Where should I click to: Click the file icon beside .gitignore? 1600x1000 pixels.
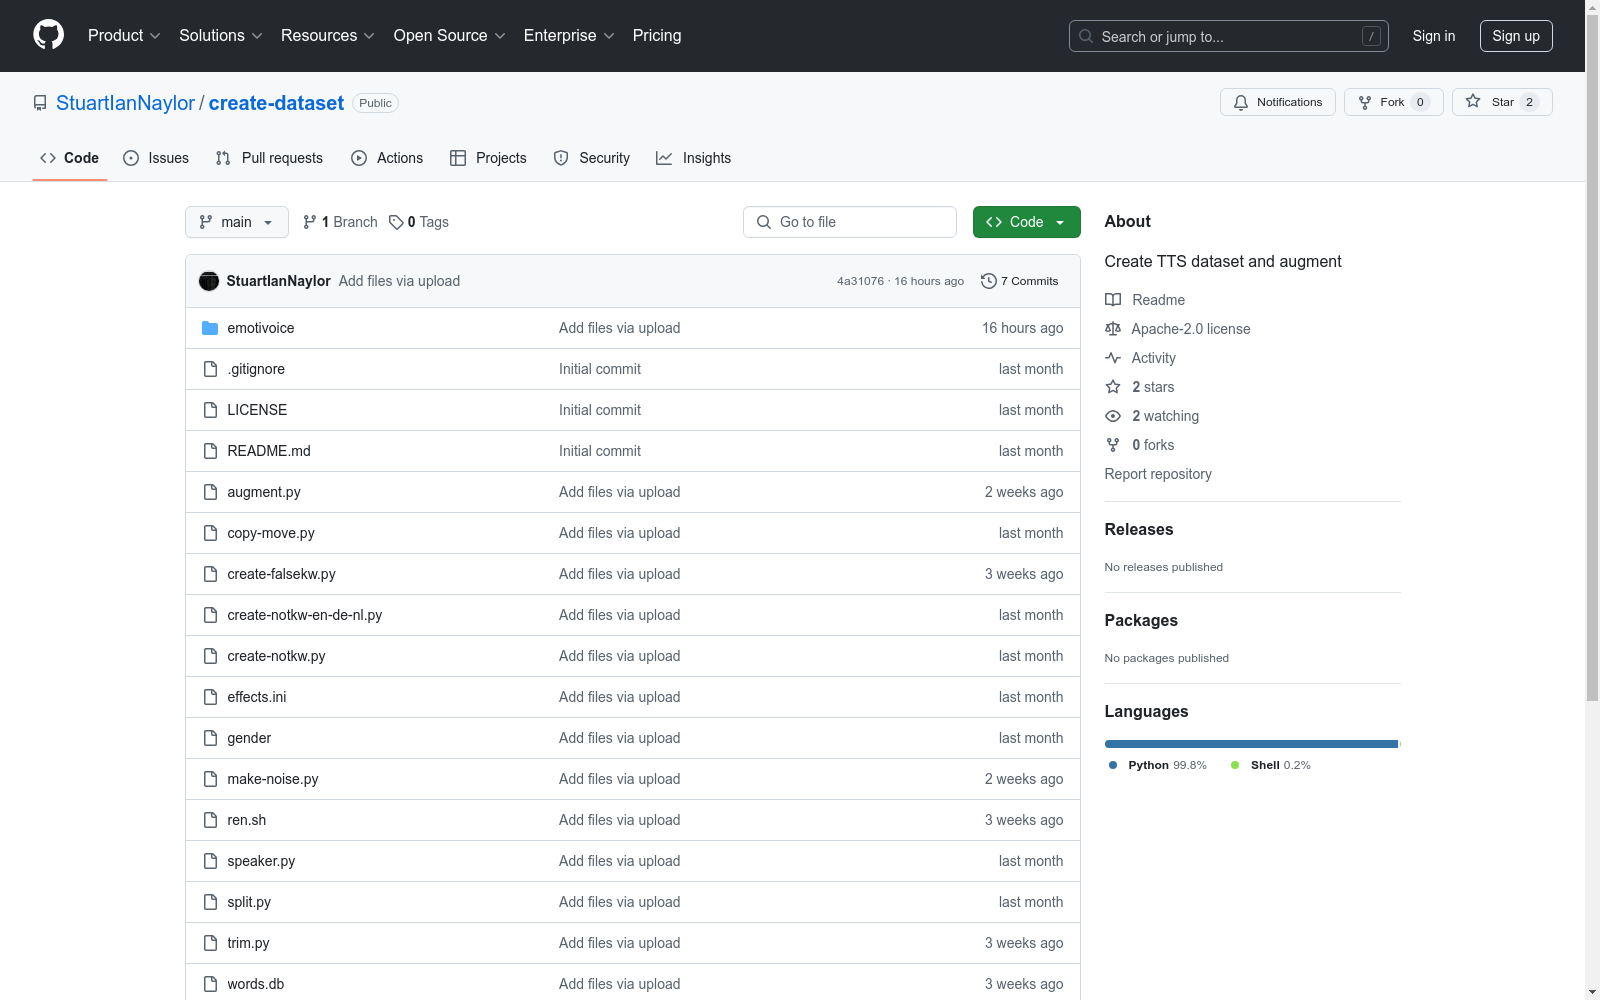pos(210,369)
